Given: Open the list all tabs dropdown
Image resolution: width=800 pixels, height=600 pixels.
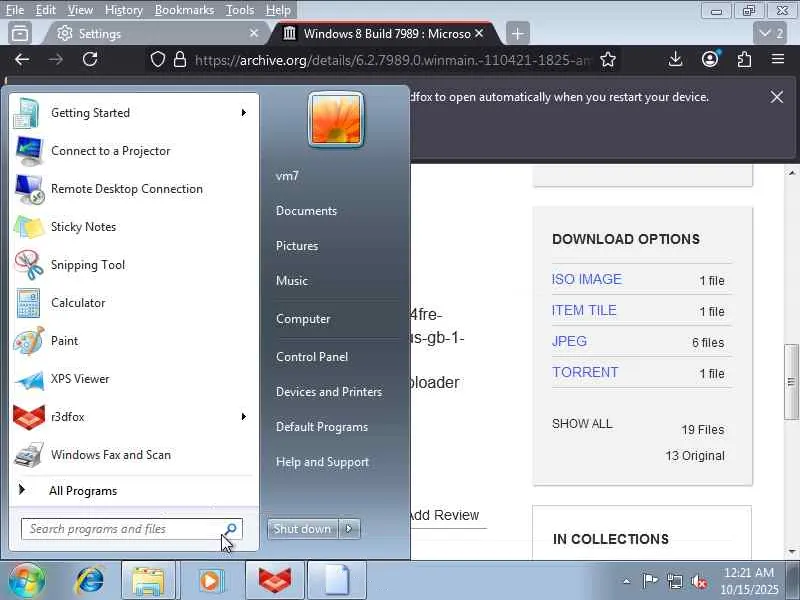Looking at the screenshot, I should [770, 34].
